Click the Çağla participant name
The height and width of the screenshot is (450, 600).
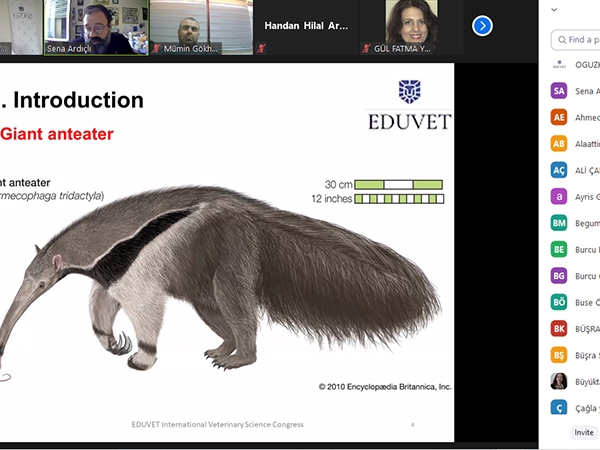(587, 408)
